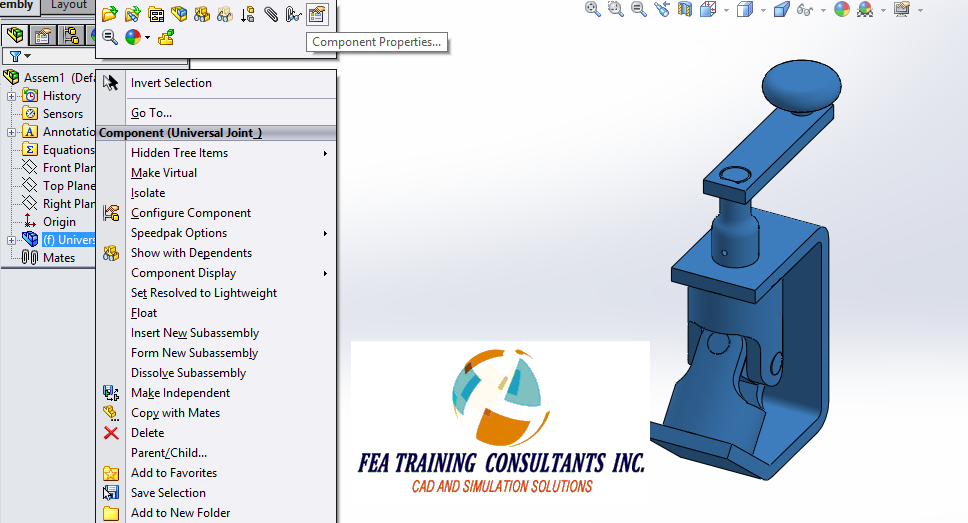Screen dimensions: 968x523
Task: Click yellow steps with green box icon
Action: [x=165, y=37]
